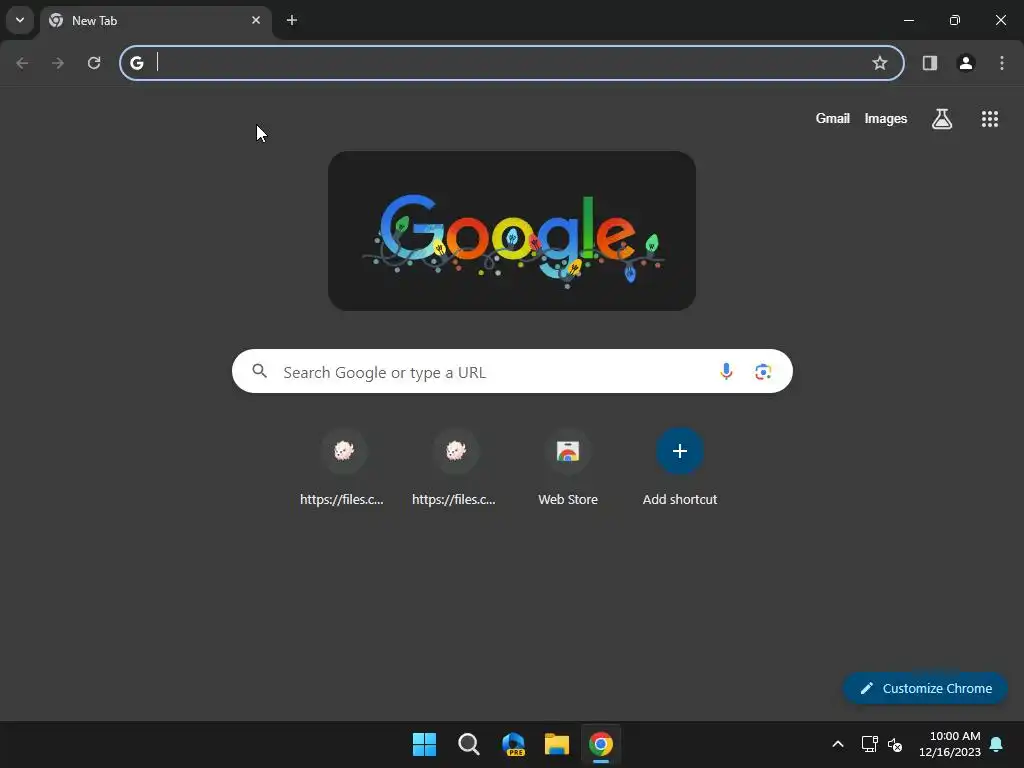
Task: Open the first https://files.c... shortcut
Action: click(x=344, y=468)
